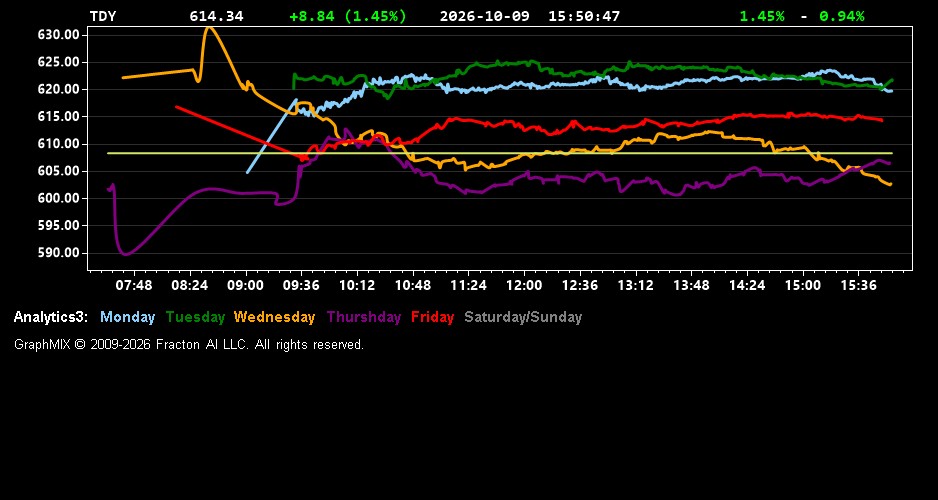Click the yellow horizontal reference line
The height and width of the screenshot is (500, 938).
(500, 153)
